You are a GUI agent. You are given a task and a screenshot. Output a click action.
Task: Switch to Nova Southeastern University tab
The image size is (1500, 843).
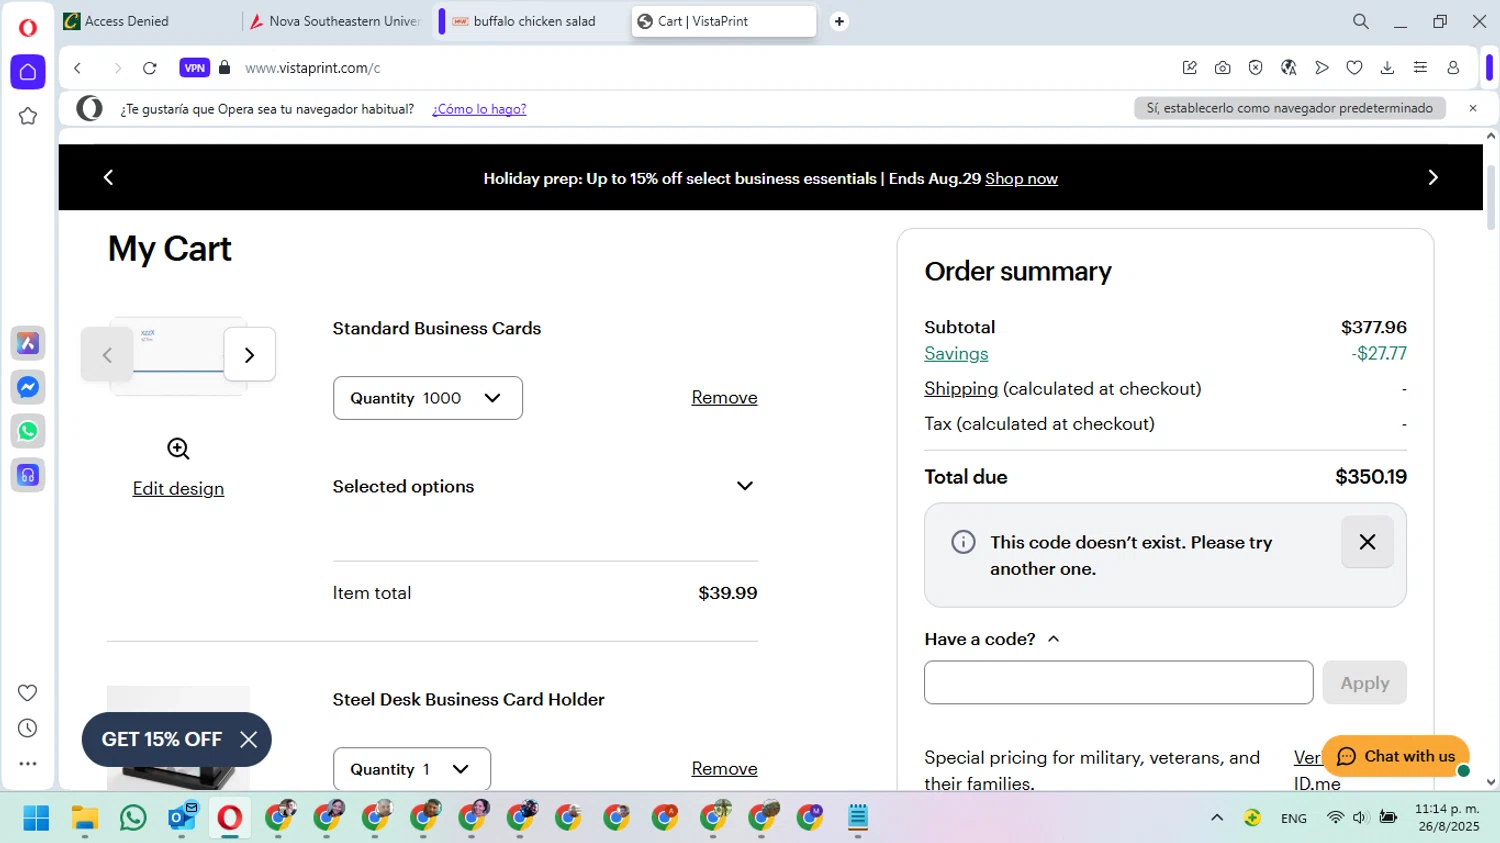[337, 21]
